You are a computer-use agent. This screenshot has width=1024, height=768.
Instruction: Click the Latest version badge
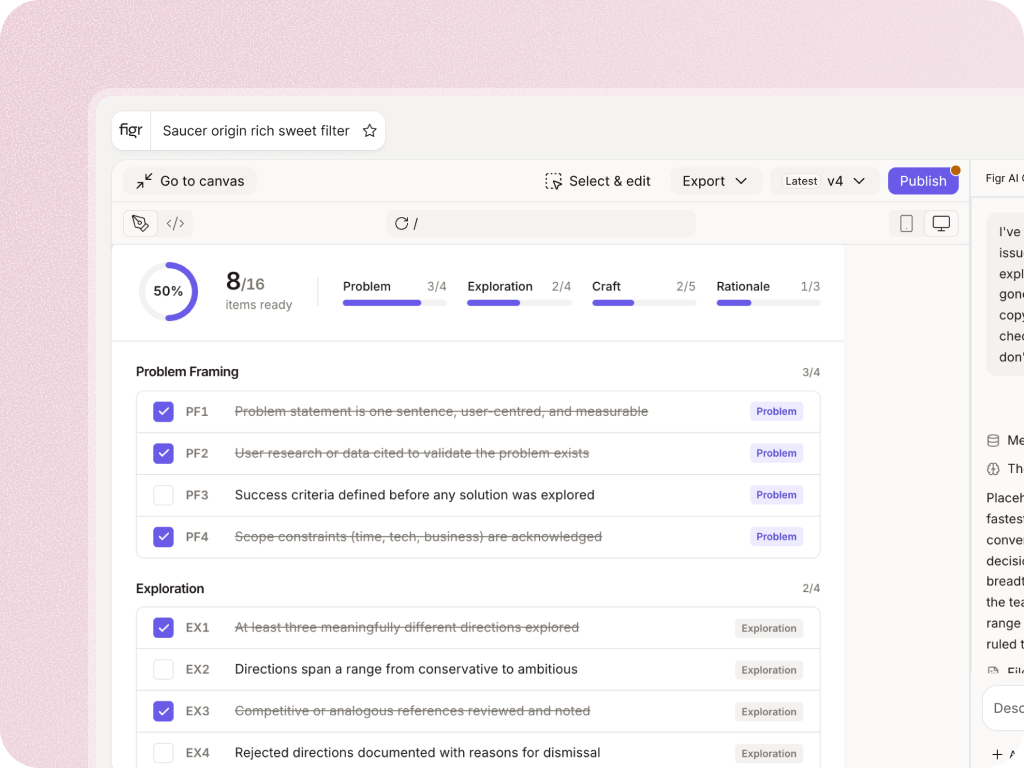click(x=801, y=181)
